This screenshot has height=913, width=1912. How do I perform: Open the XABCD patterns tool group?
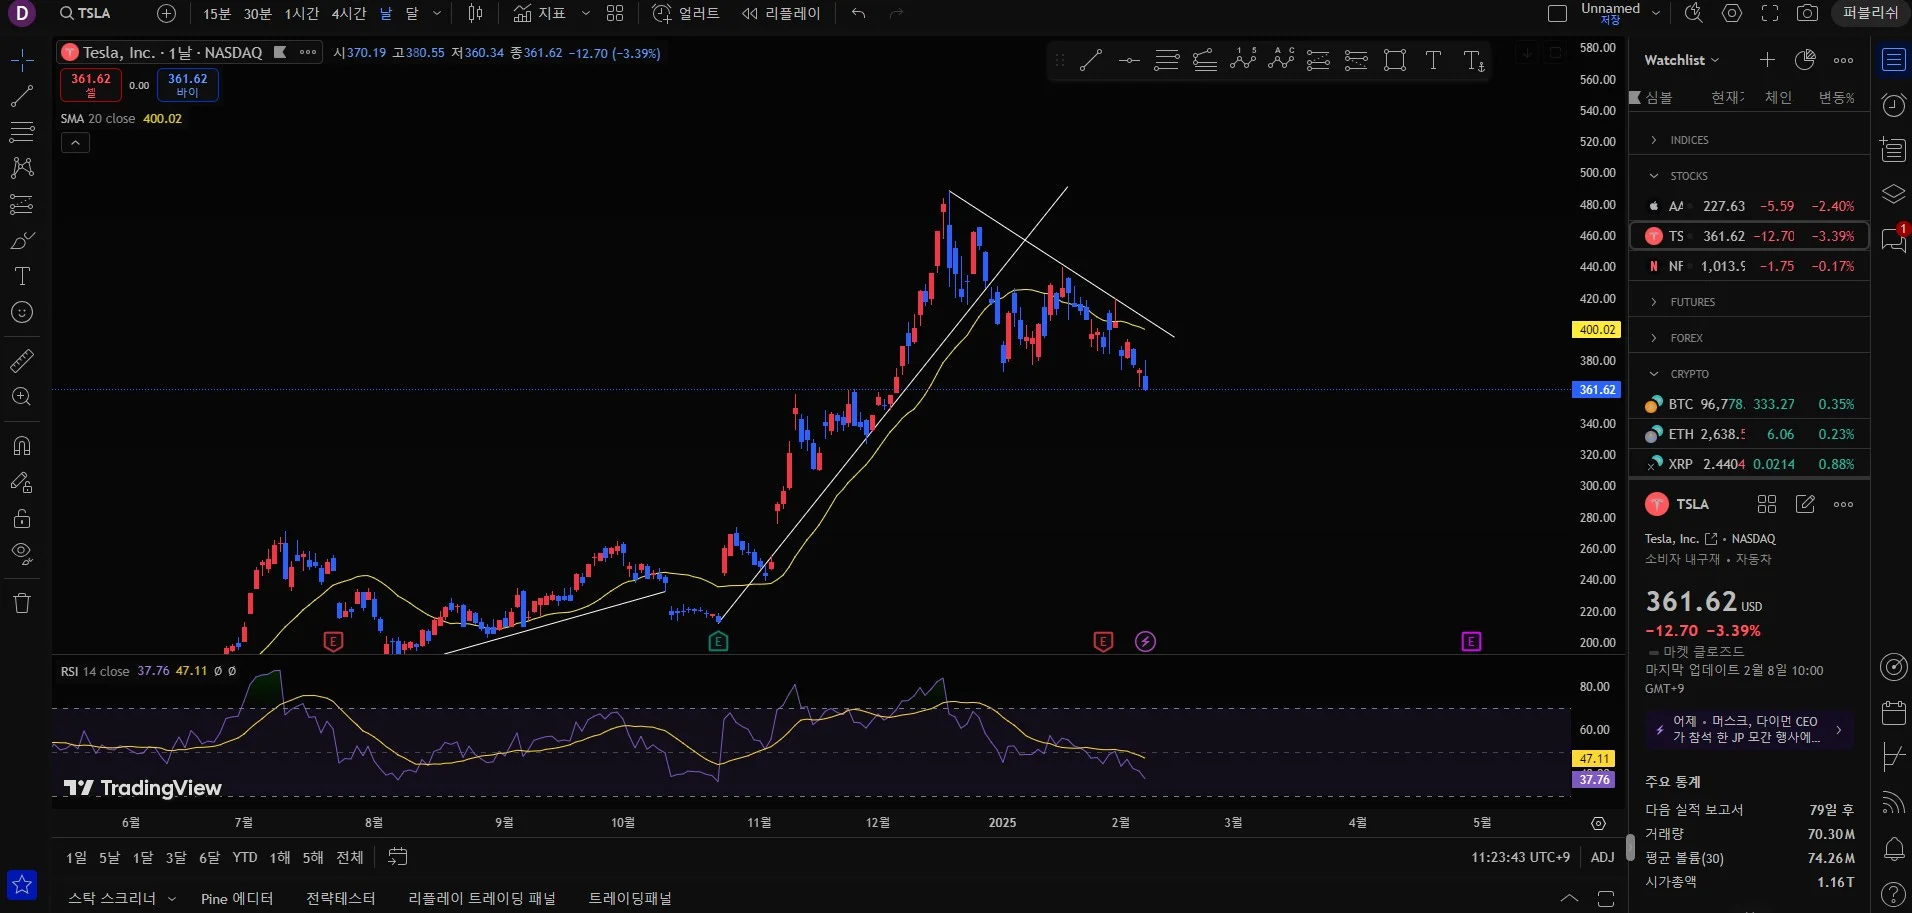point(22,167)
